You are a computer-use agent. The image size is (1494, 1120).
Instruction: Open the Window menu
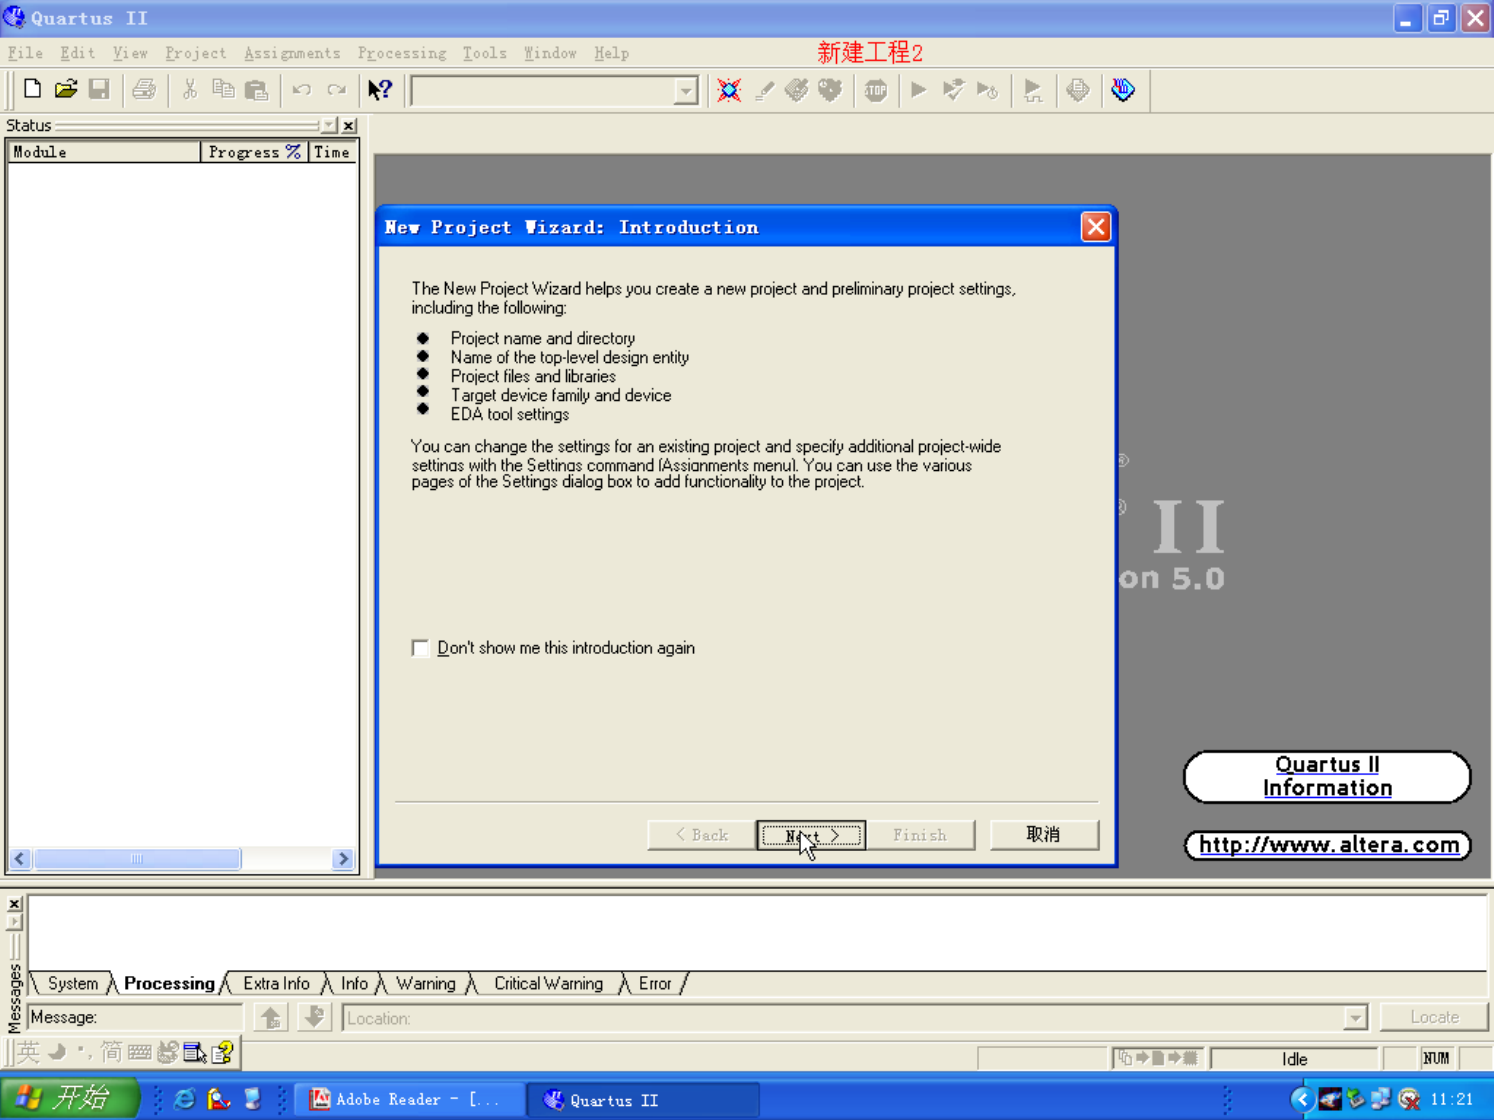pos(550,53)
